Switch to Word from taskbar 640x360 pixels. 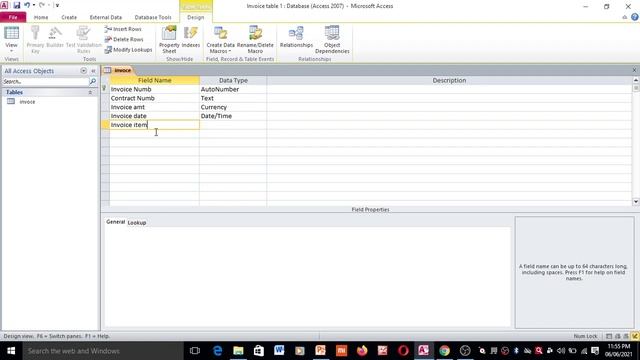279,351
